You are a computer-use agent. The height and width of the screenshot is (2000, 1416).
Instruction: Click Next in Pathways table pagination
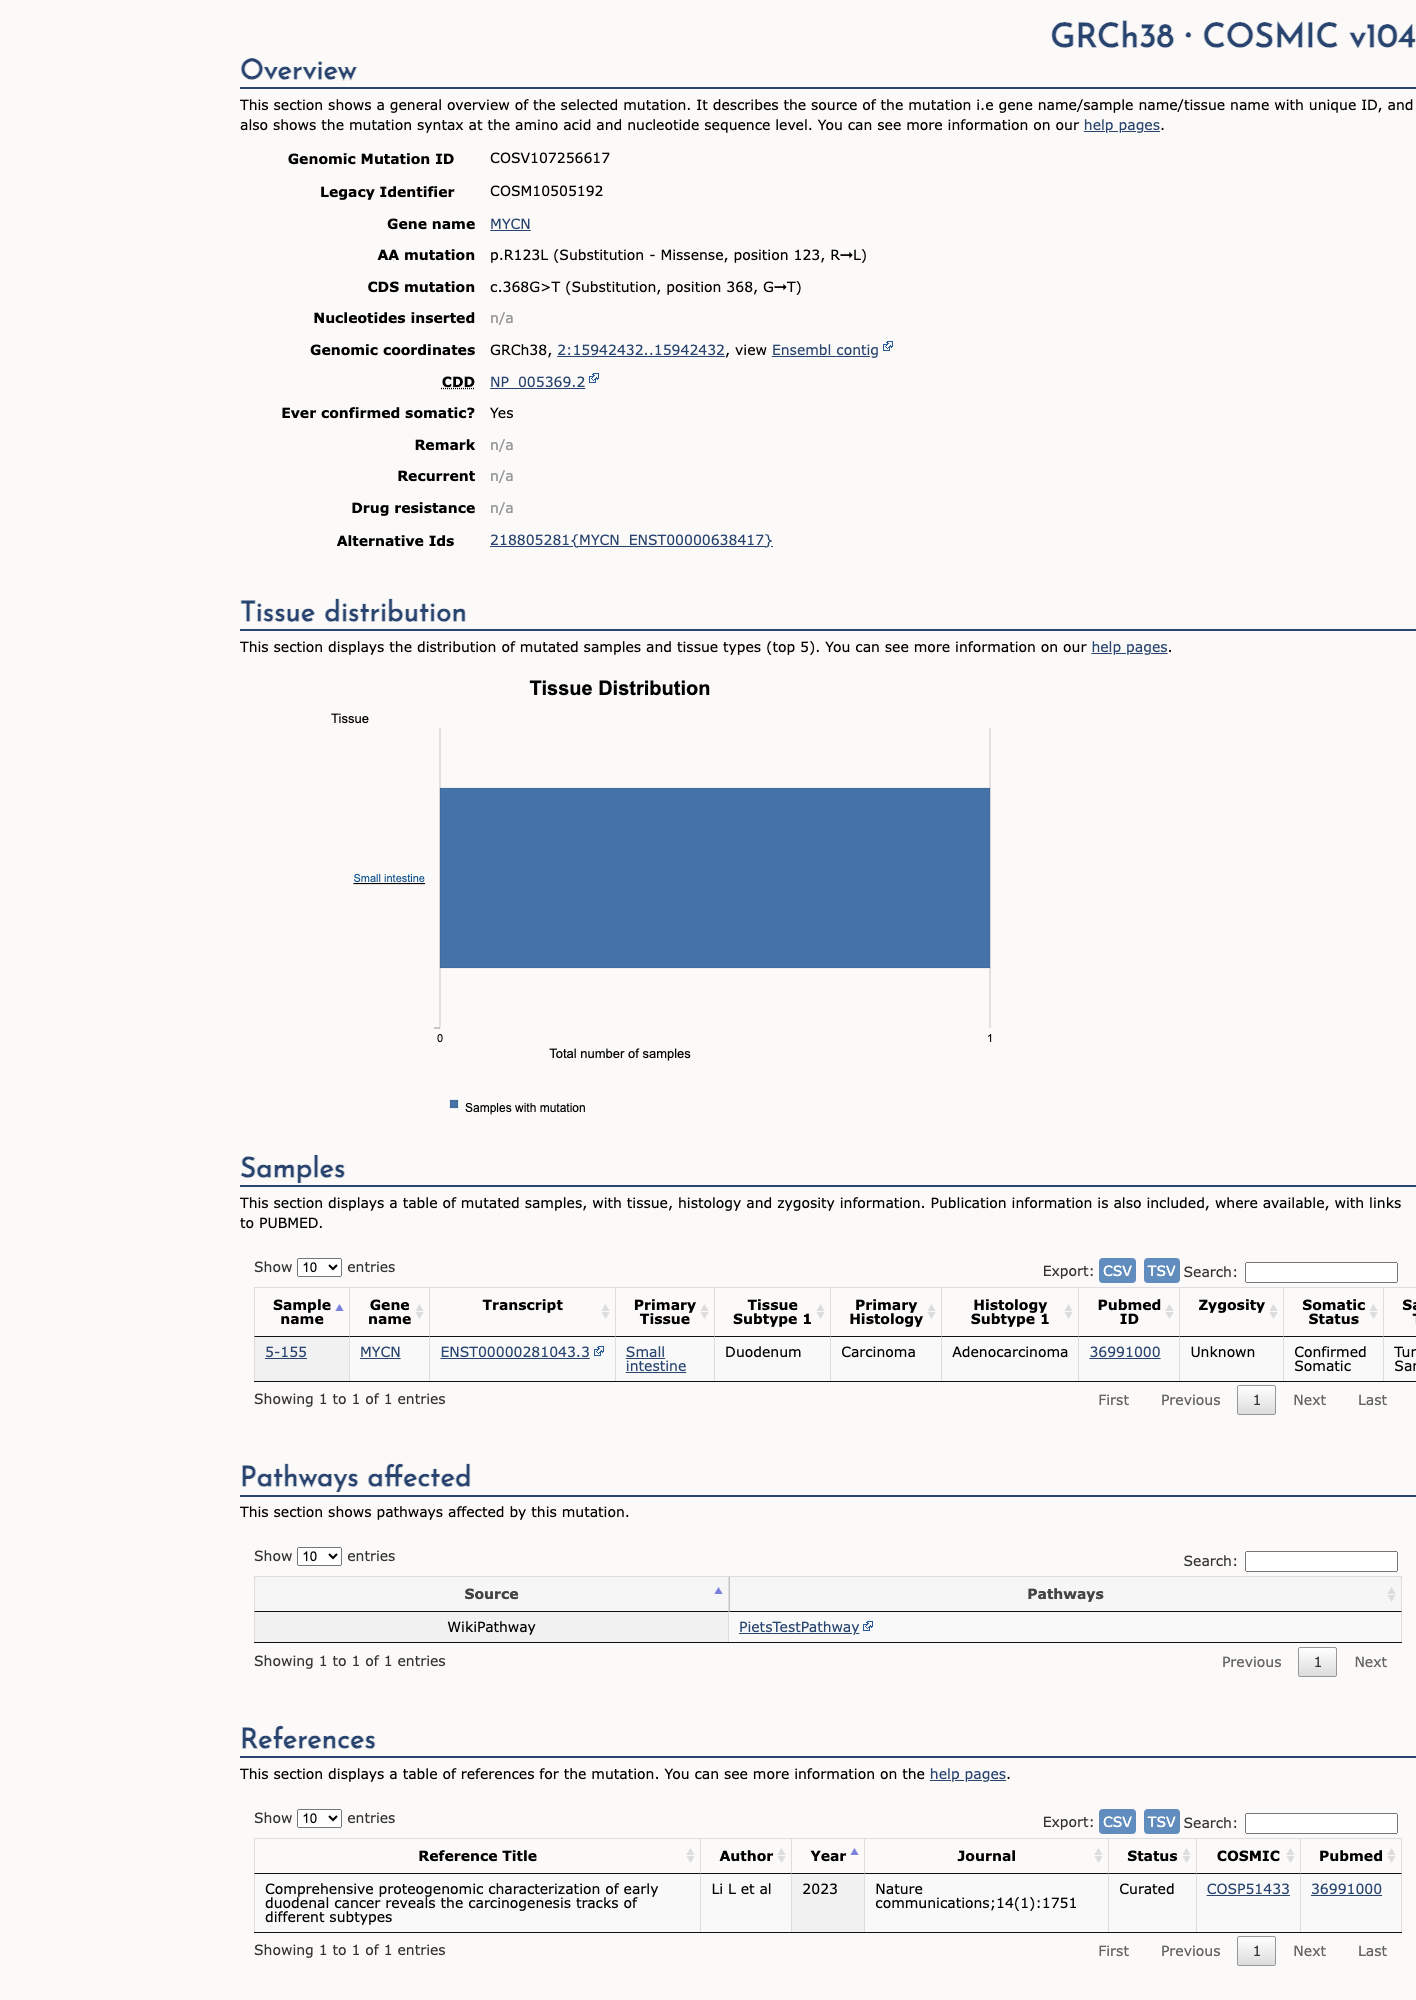click(1370, 1662)
